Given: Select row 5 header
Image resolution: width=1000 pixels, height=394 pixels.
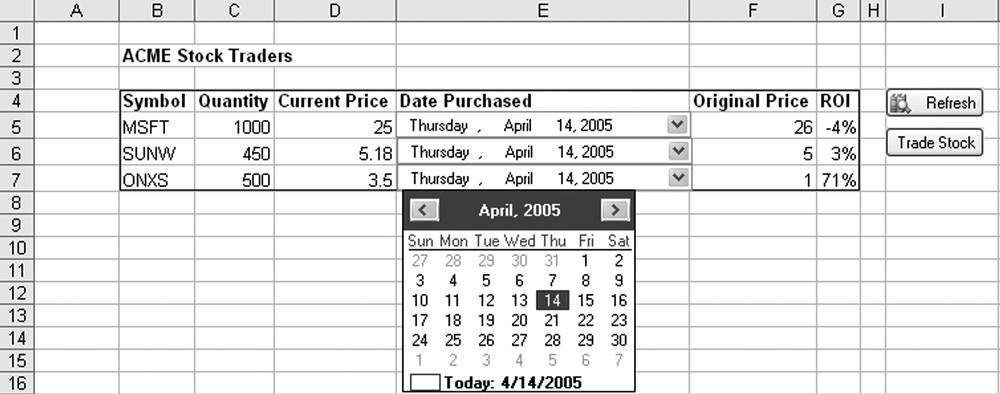Looking at the screenshot, I should [17, 127].
